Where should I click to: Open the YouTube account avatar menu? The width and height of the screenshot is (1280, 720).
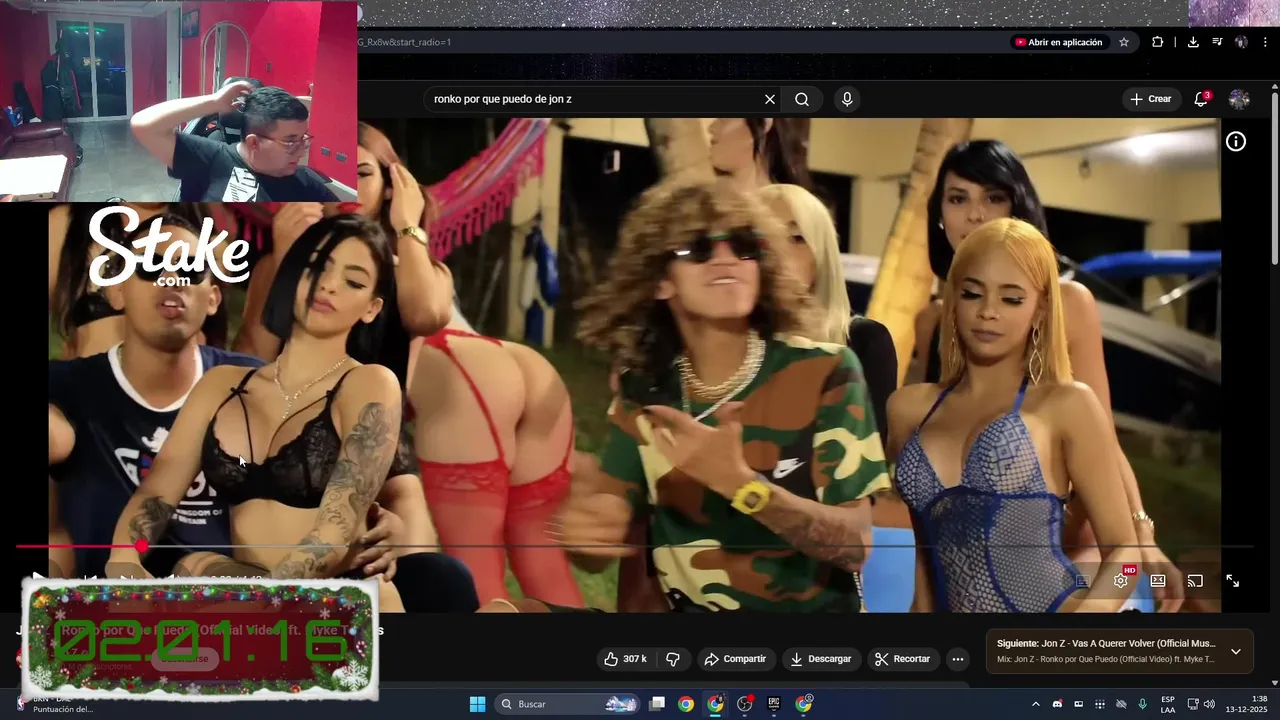coord(1239,99)
